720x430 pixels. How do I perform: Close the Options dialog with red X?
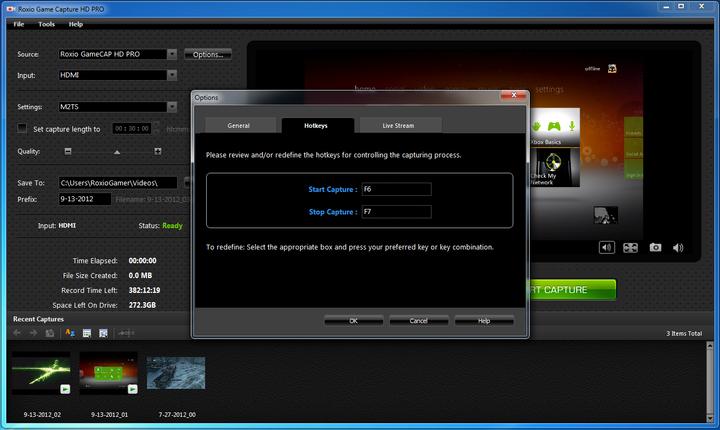click(x=513, y=95)
